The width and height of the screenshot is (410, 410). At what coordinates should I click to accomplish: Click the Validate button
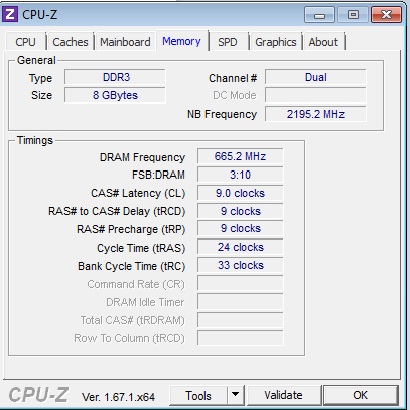tap(283, 395)
